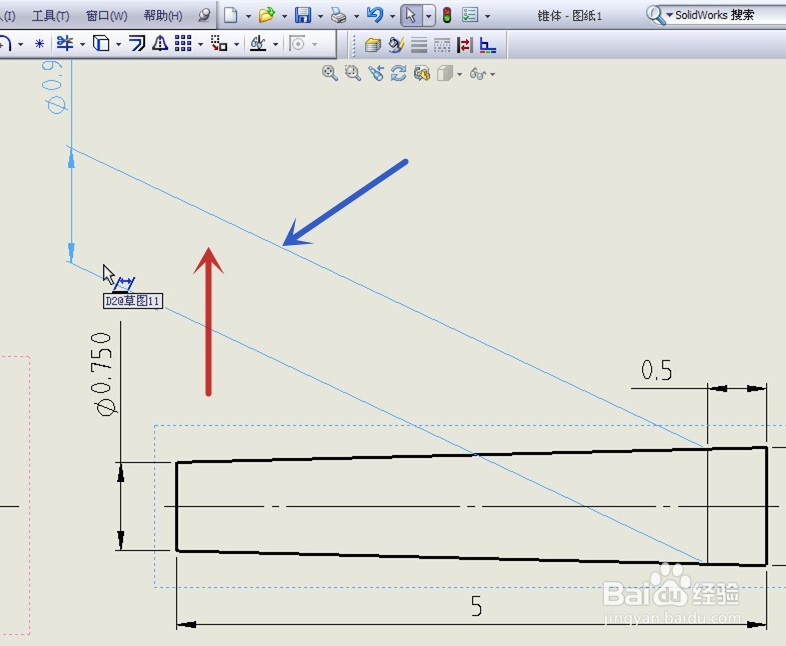Expand the New document dropdown arrow
This screenshot has height=646, width=786.
pos(248,16)
